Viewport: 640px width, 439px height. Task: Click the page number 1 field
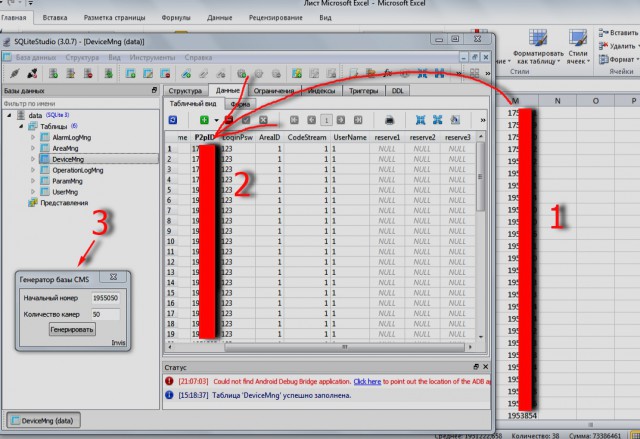pos(326,120)
